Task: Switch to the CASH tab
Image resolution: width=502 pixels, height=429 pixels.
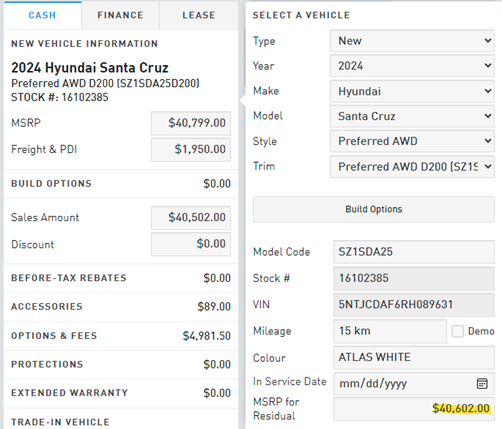Action: (42, 15)
